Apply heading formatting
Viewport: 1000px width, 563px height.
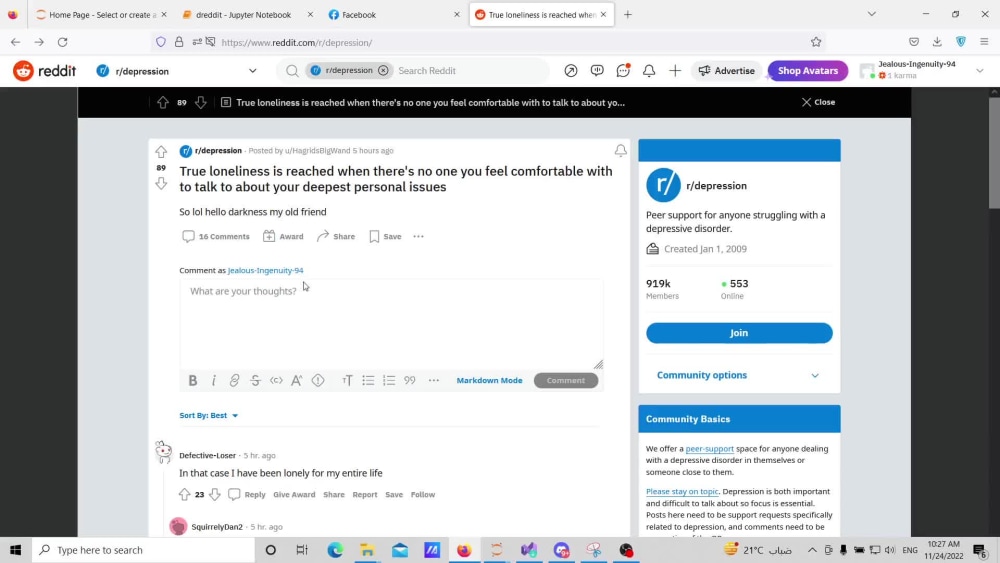coord(347,381)
